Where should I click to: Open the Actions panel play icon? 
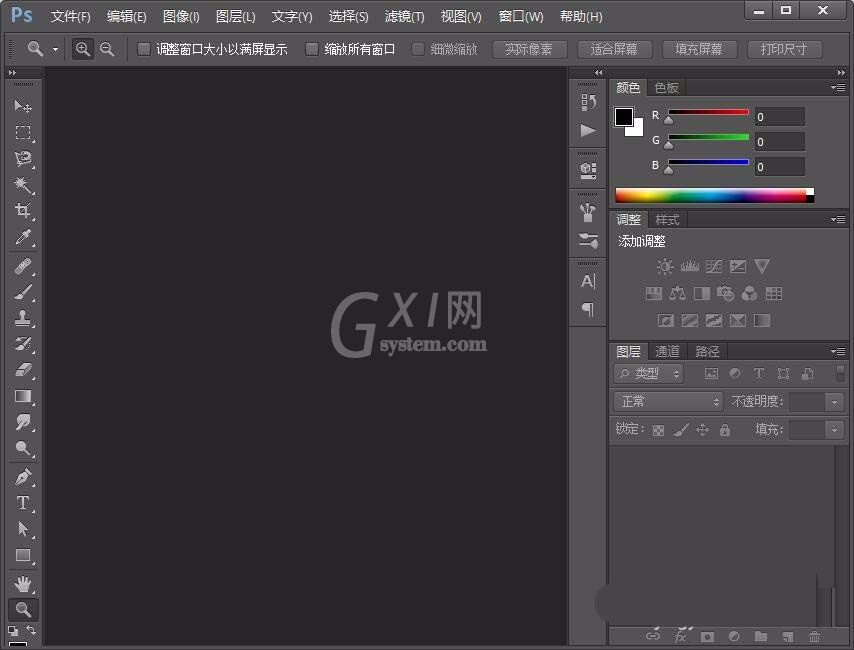point(588,130)
